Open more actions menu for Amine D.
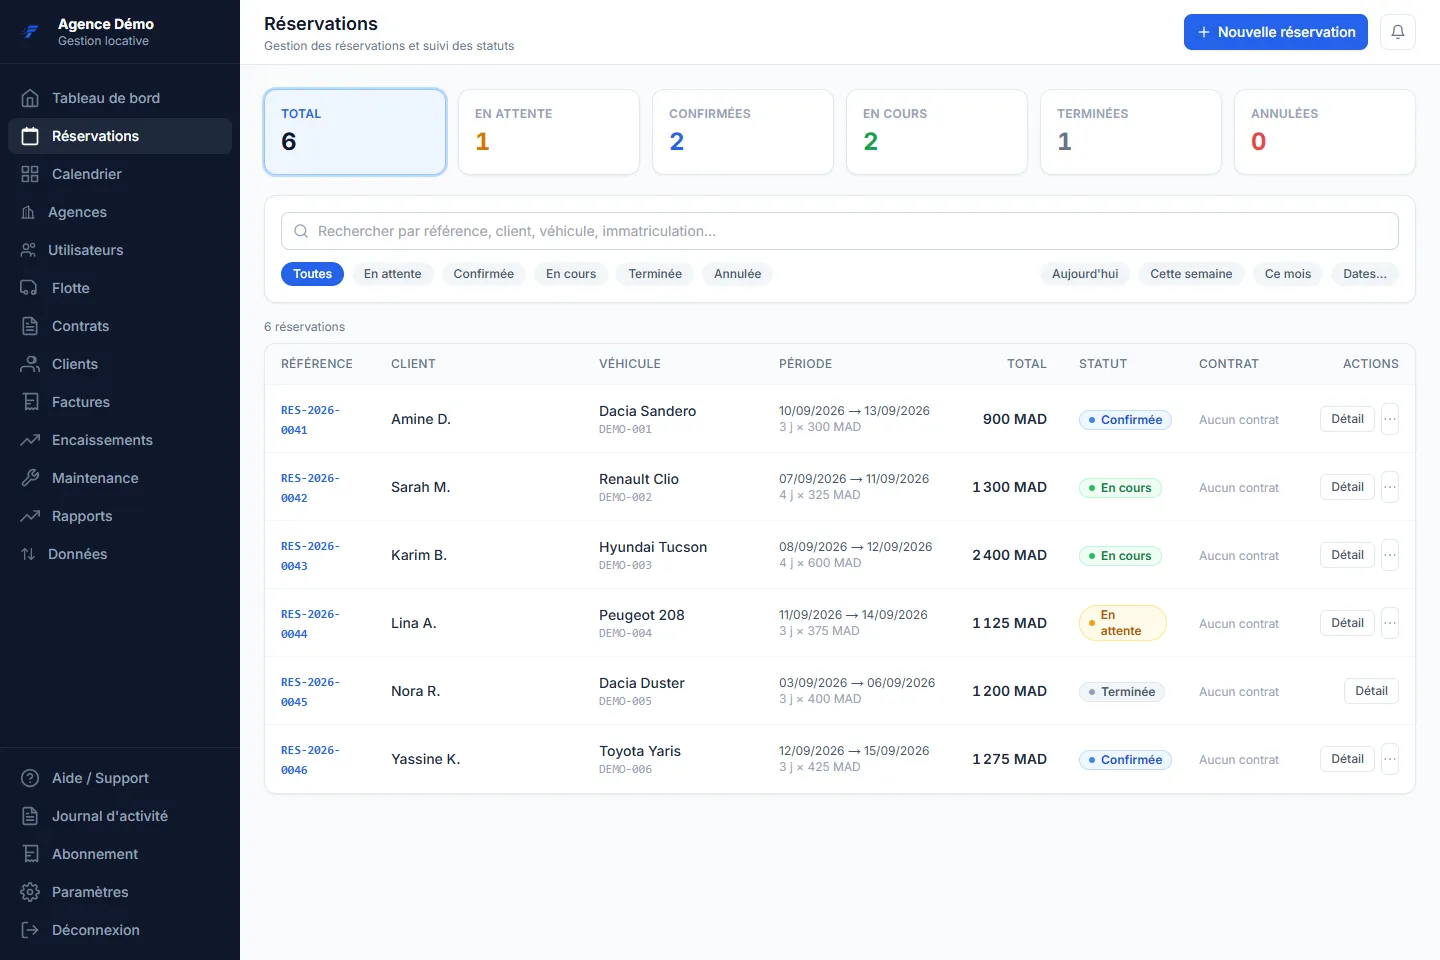Image resolution: width=1440 pixels, height=960 pixels. 1390,419
